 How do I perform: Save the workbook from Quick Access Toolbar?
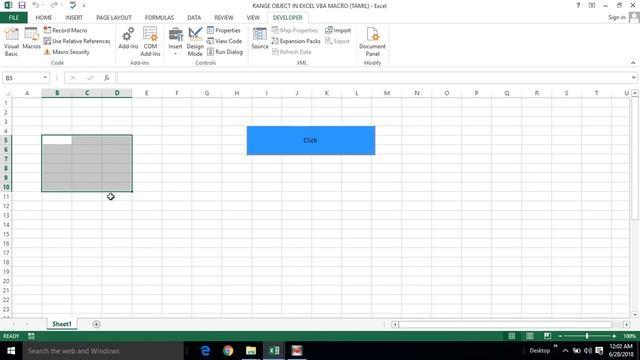point(22,5)
